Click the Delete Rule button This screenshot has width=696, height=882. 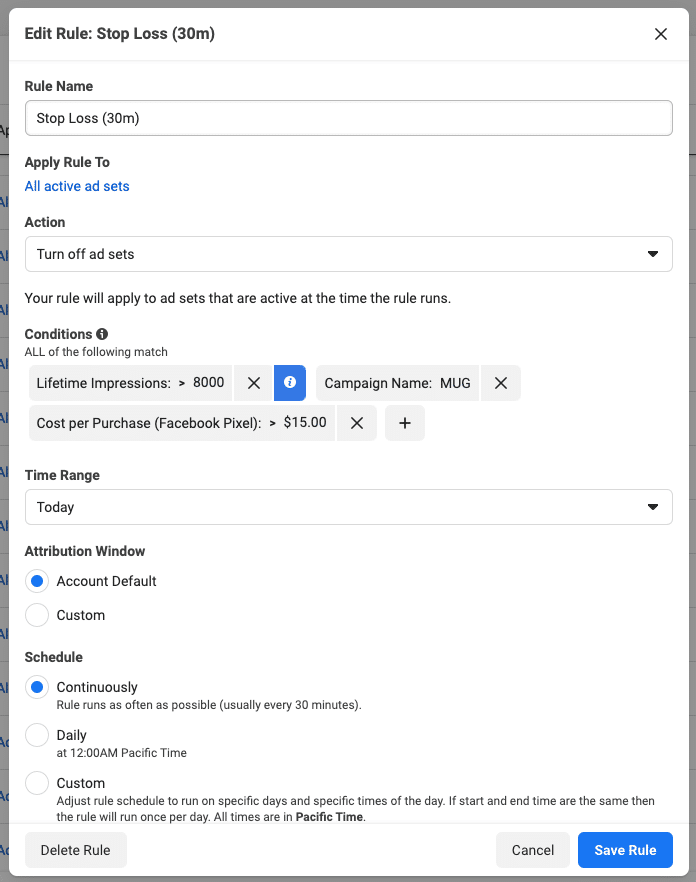click(x=75, y=850)
